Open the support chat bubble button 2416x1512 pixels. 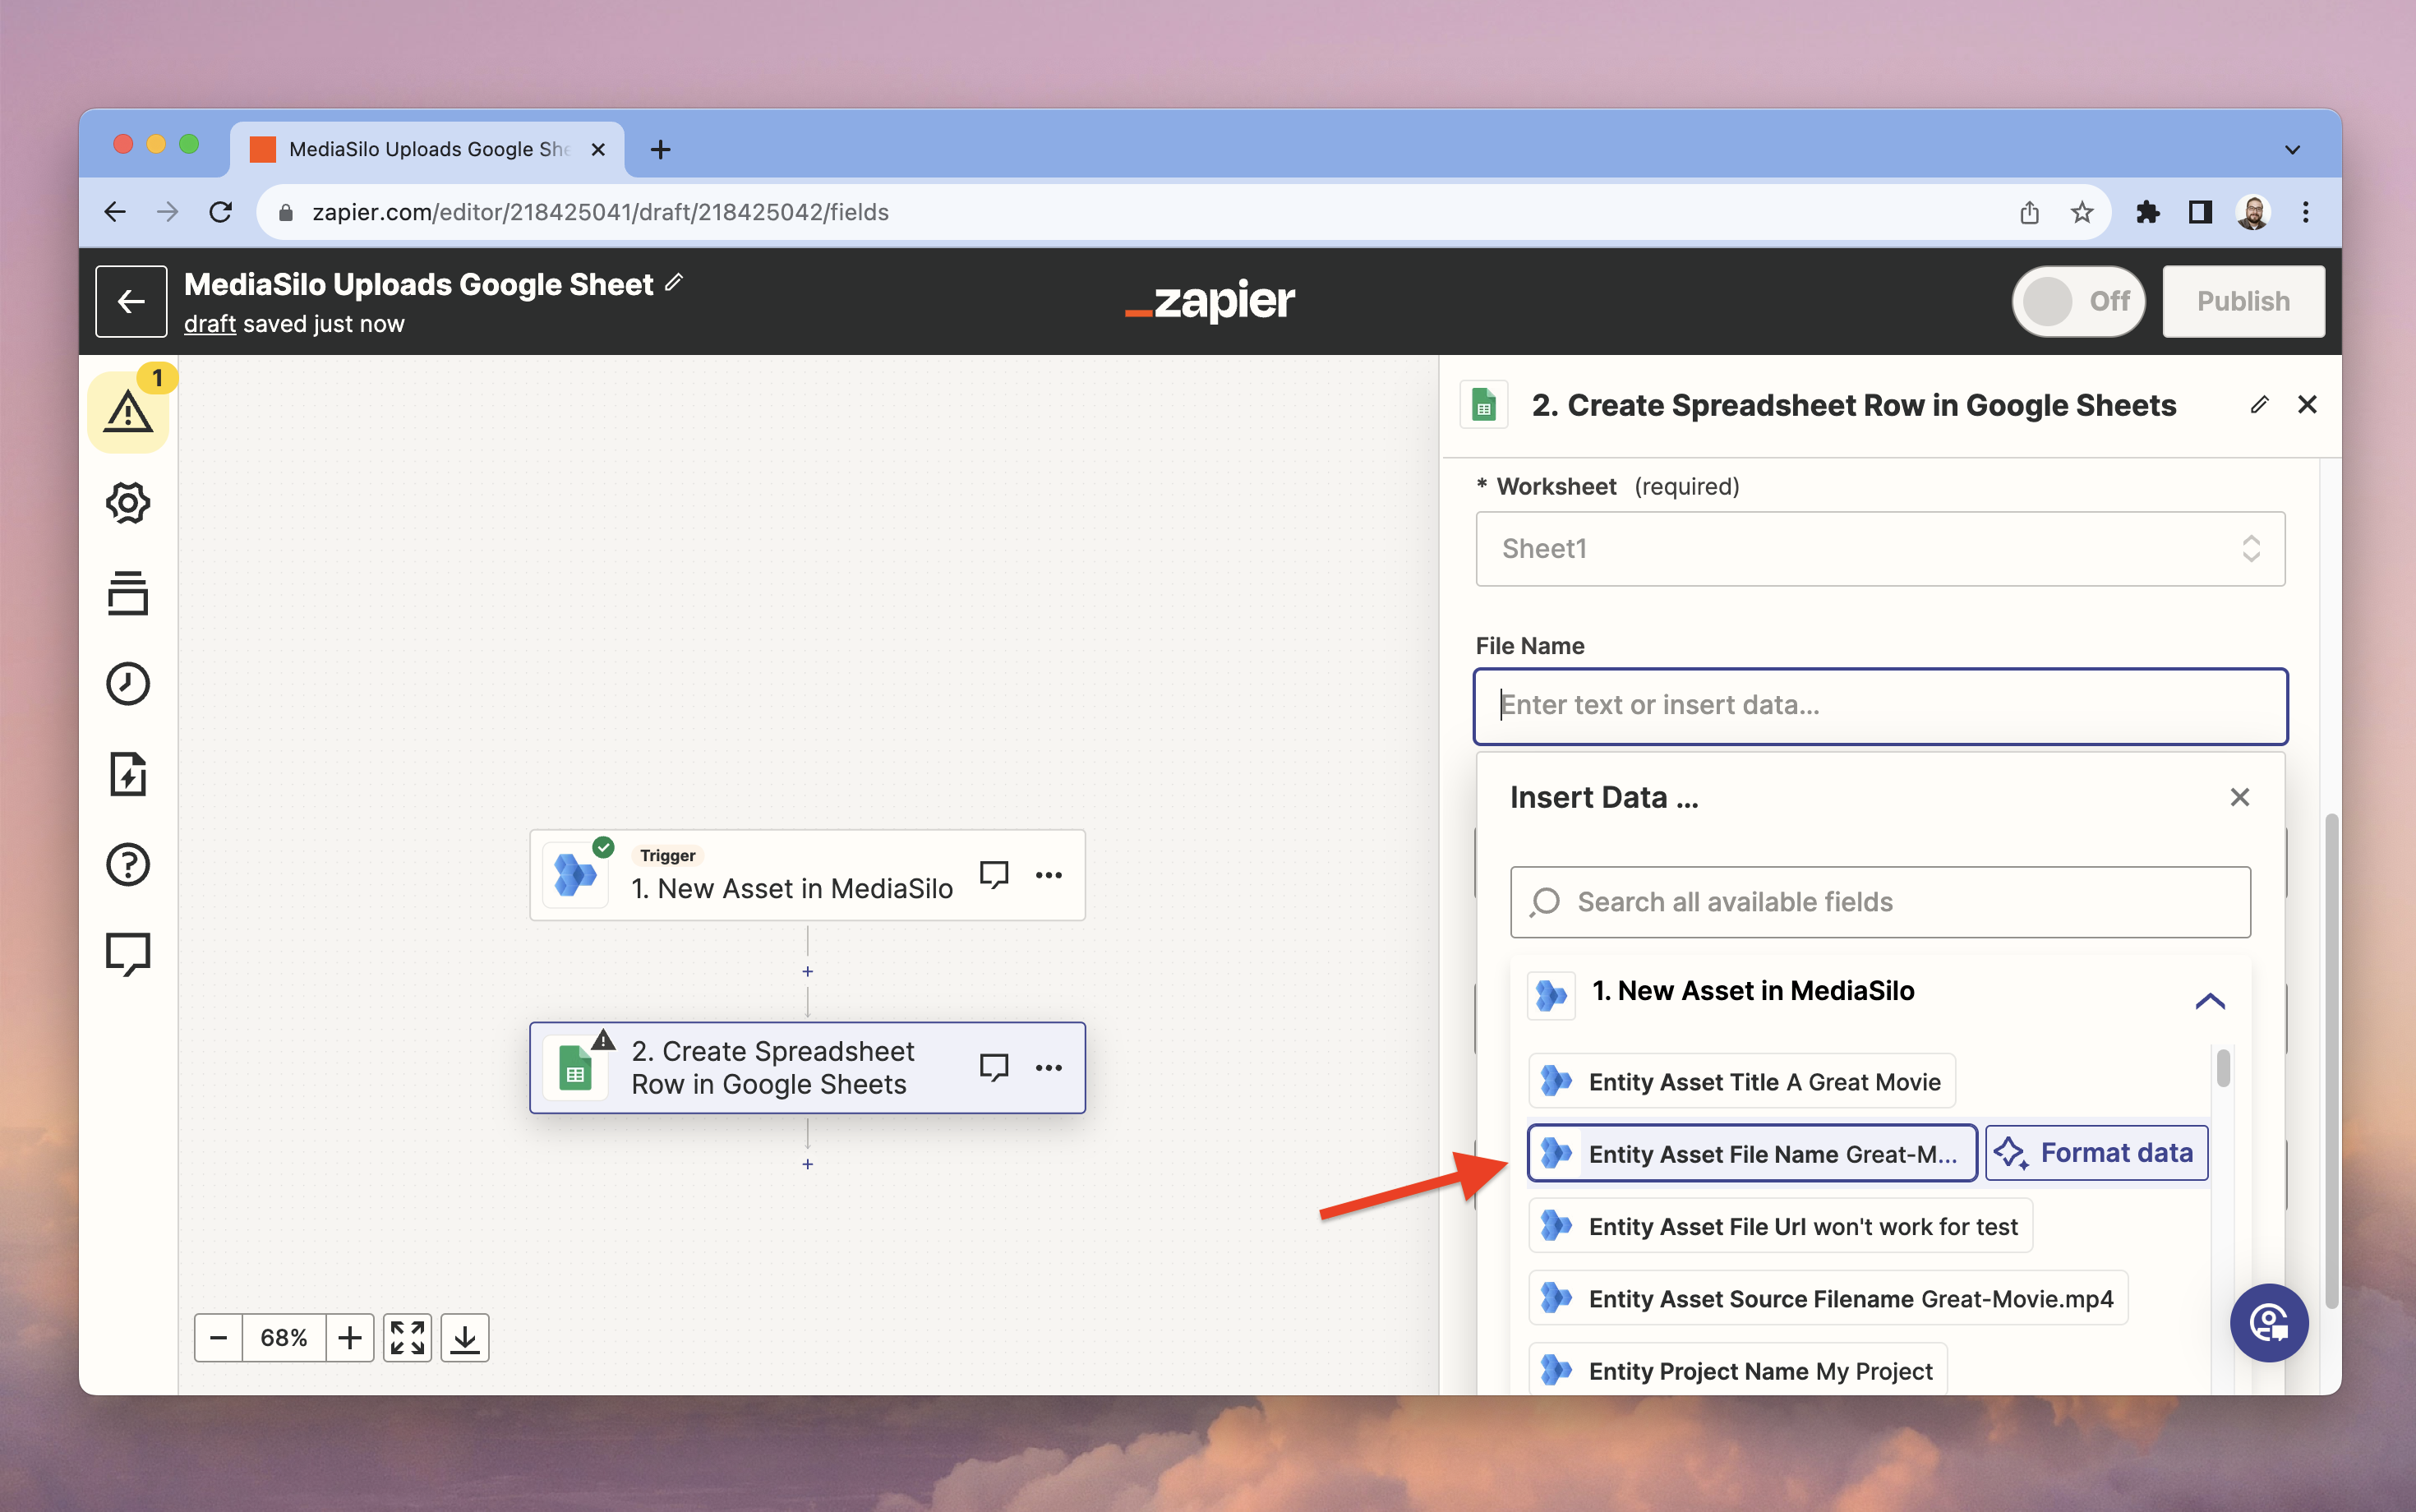tap(2268, 1322)
